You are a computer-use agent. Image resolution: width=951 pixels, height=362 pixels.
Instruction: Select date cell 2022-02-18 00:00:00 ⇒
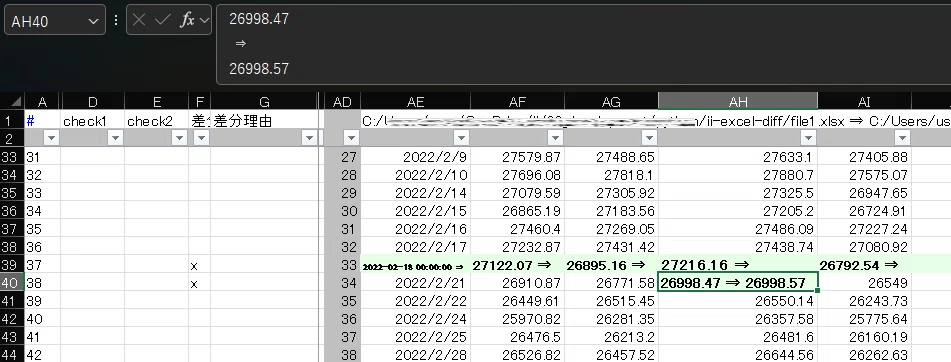click(415, 265)
